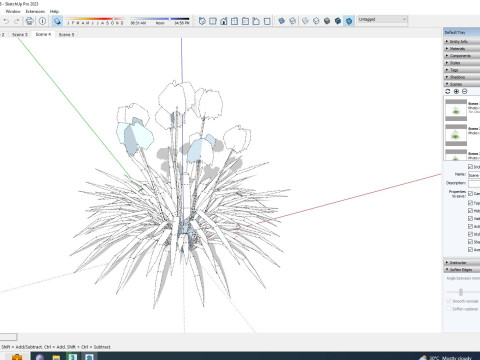Click the scene Description input field
Viewport: 480px width, 360px height.
[474, 184]
